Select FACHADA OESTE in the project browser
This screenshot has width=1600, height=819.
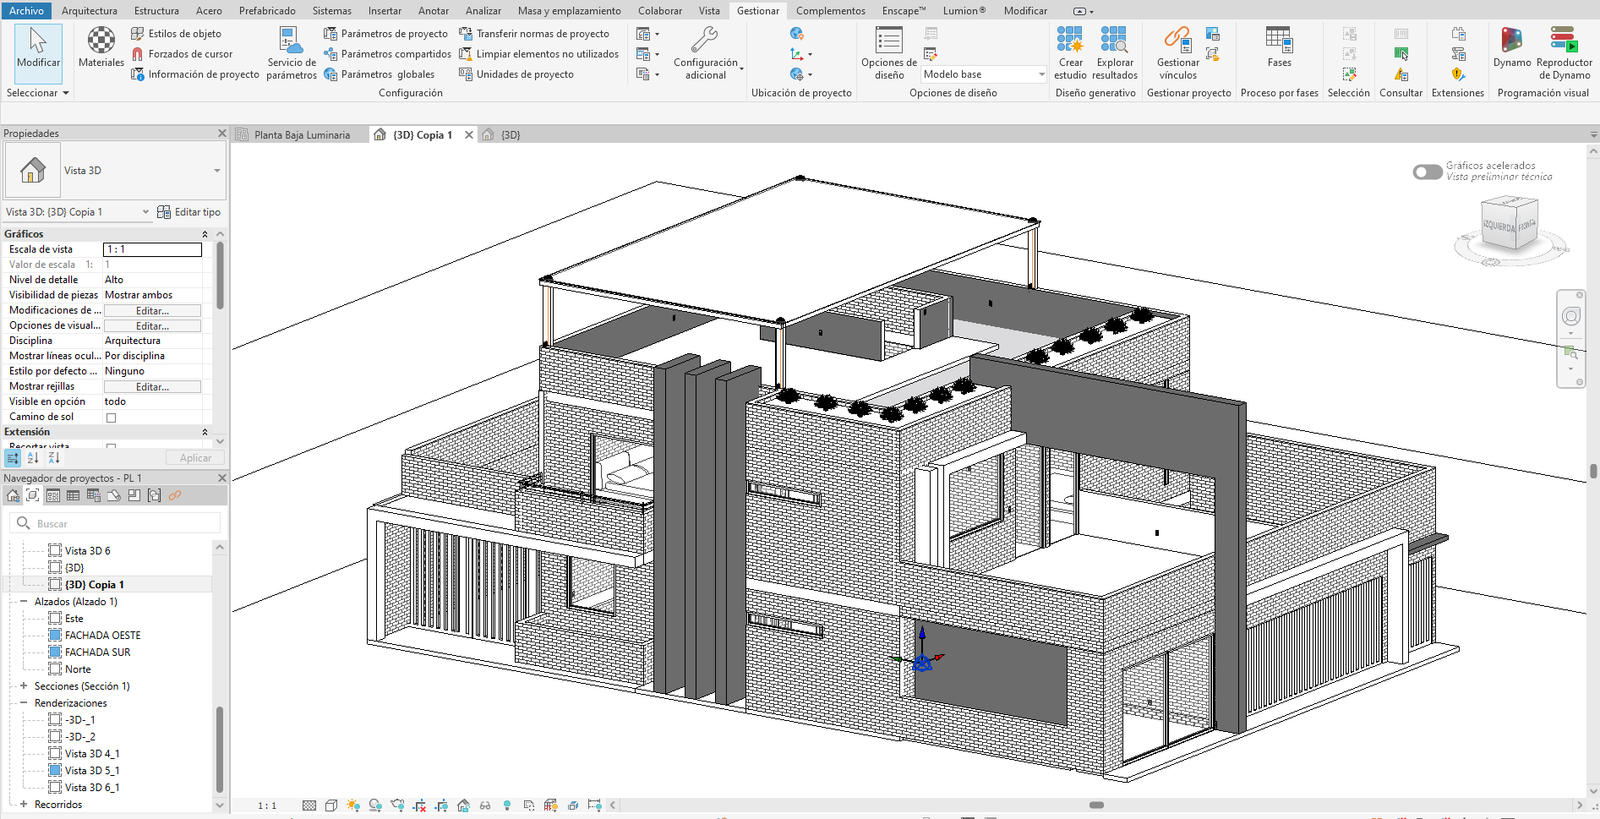pyautogui.click(x=102, y=635)
